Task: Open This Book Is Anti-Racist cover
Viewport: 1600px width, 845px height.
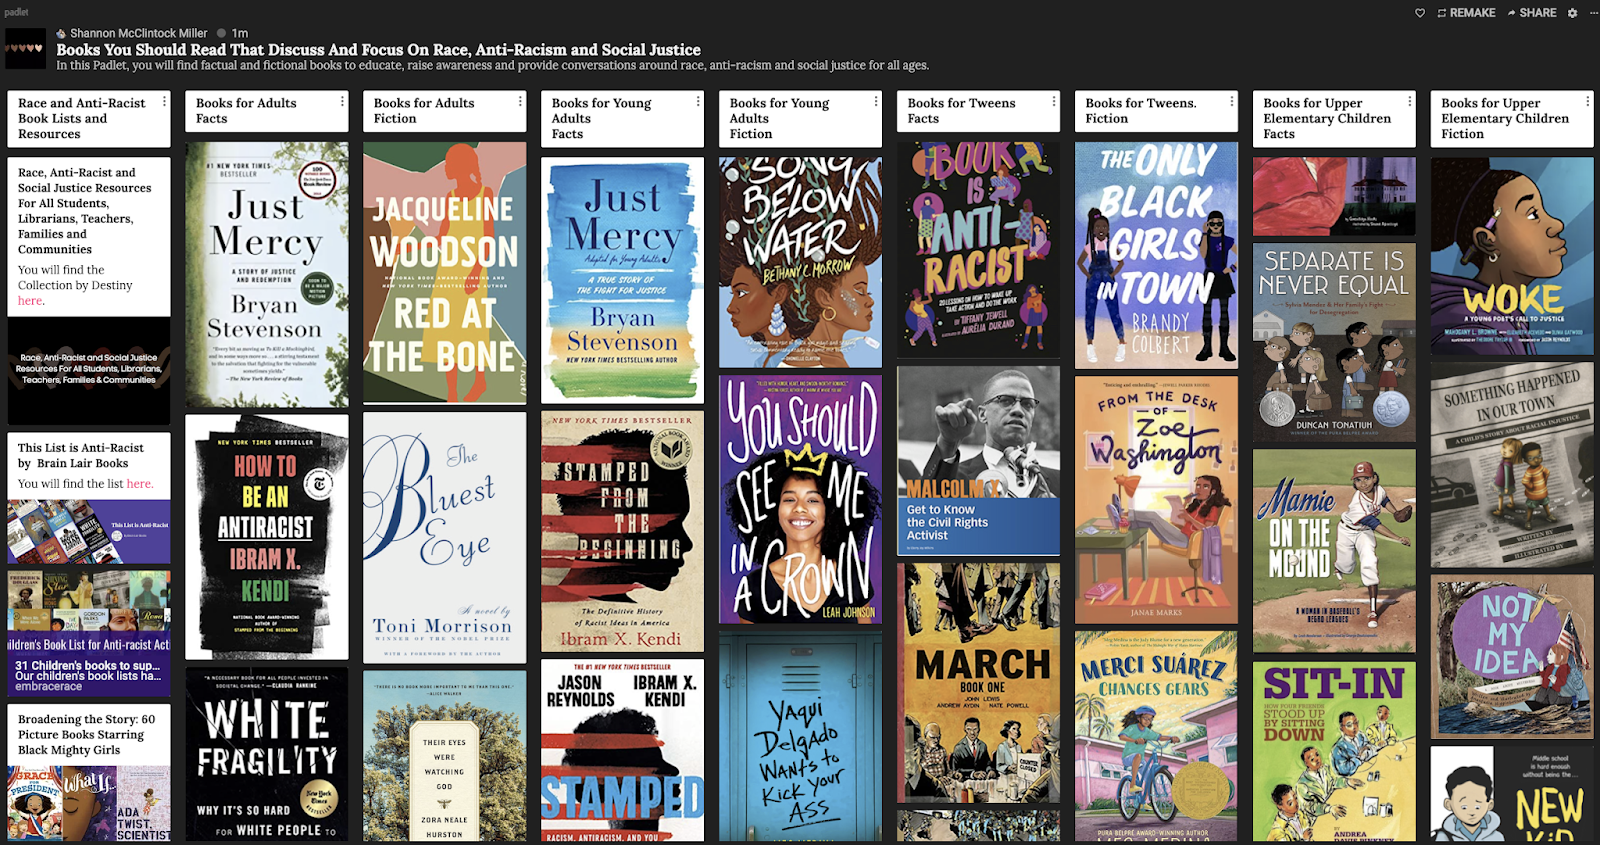Action: pyautogui.click(x=979, y=250)
